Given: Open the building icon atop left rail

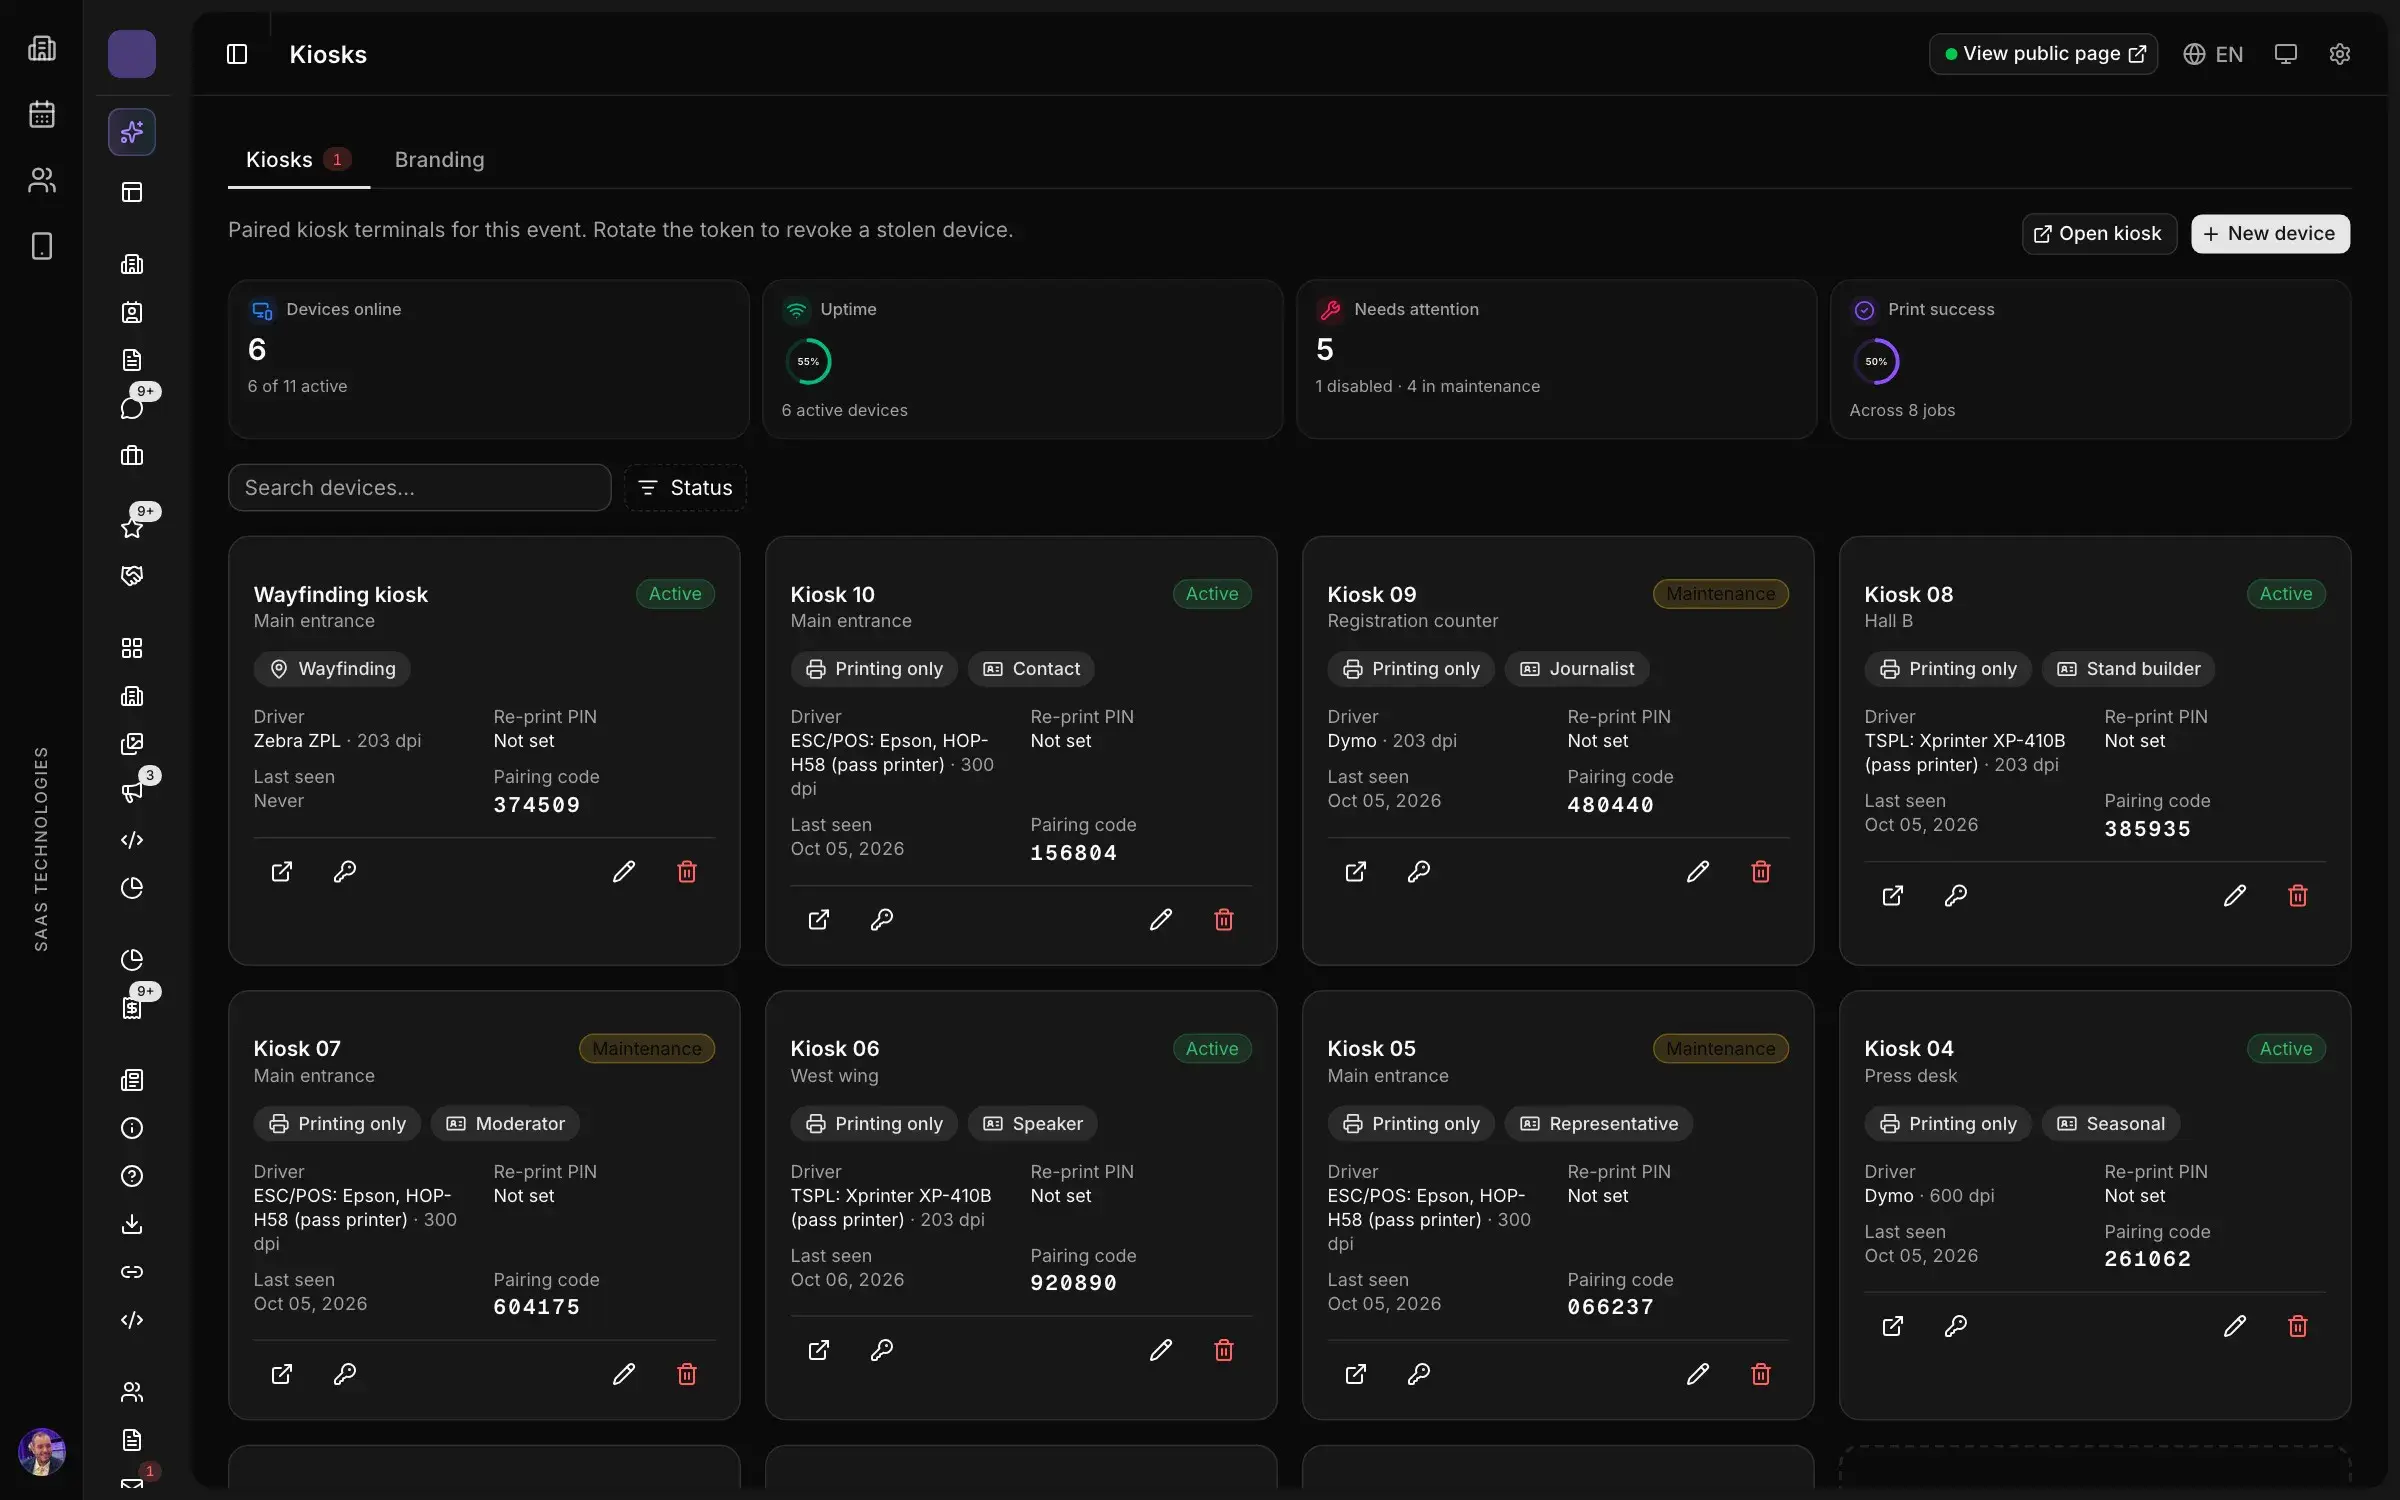Looking at the screenshot, I should 42,48.
